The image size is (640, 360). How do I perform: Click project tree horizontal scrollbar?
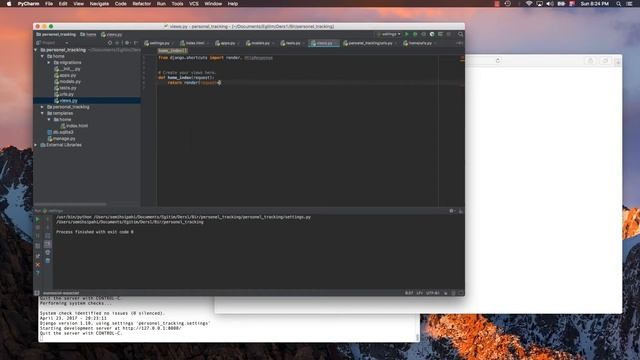coord(70,204)
